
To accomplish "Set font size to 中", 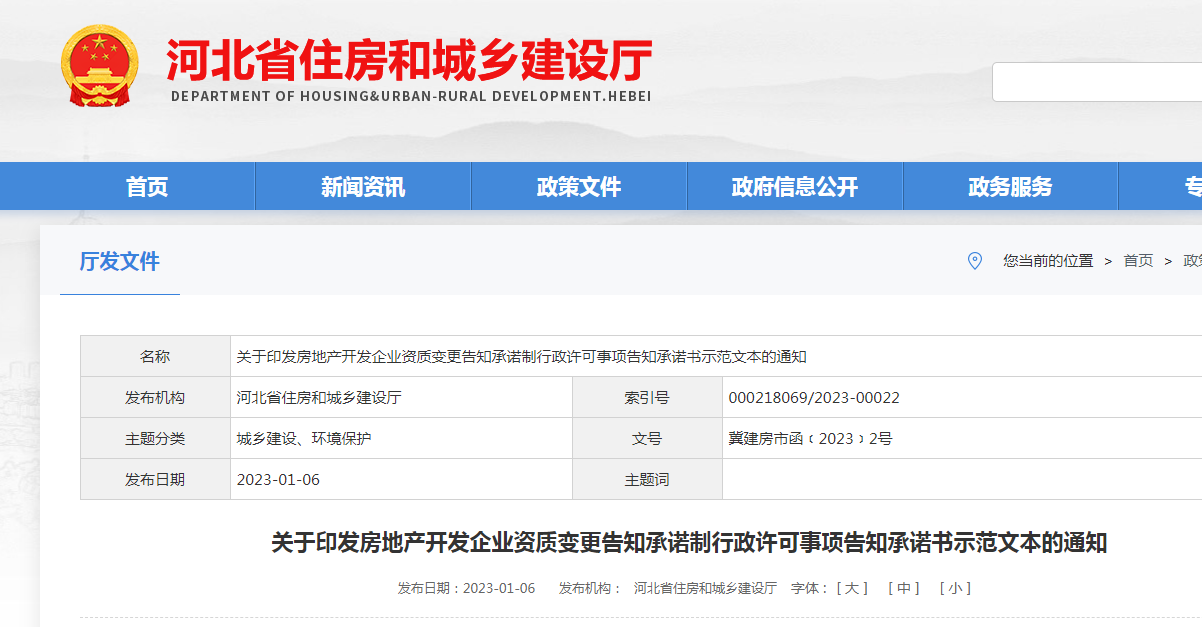I will pyautogui.click(x=904, y=588).
